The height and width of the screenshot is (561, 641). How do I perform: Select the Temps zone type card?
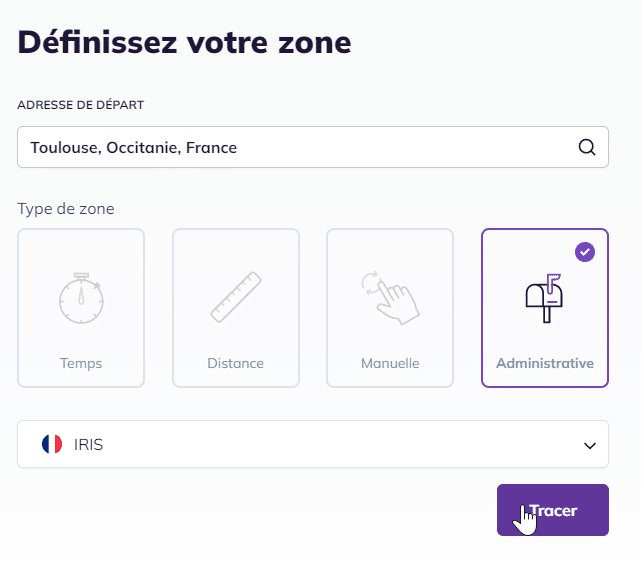(x=81, y=308)
